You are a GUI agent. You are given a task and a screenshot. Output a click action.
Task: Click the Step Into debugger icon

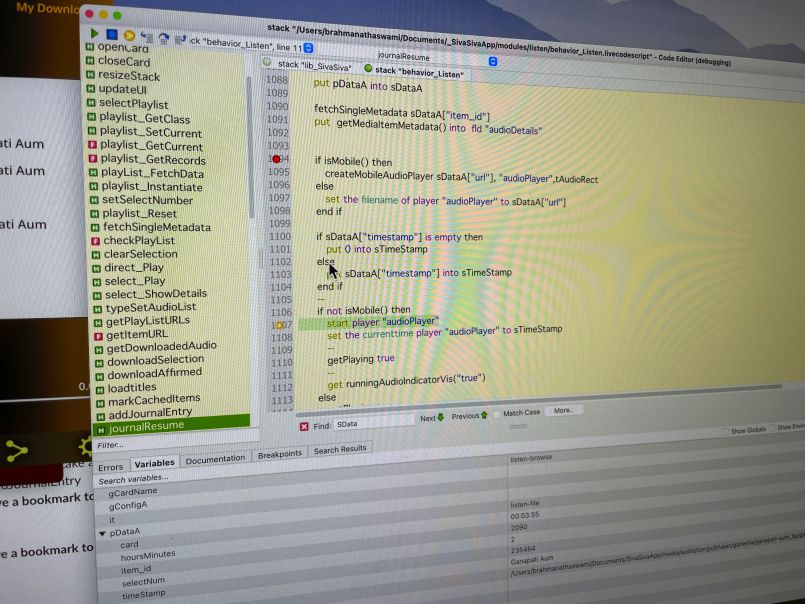[146, 37]
